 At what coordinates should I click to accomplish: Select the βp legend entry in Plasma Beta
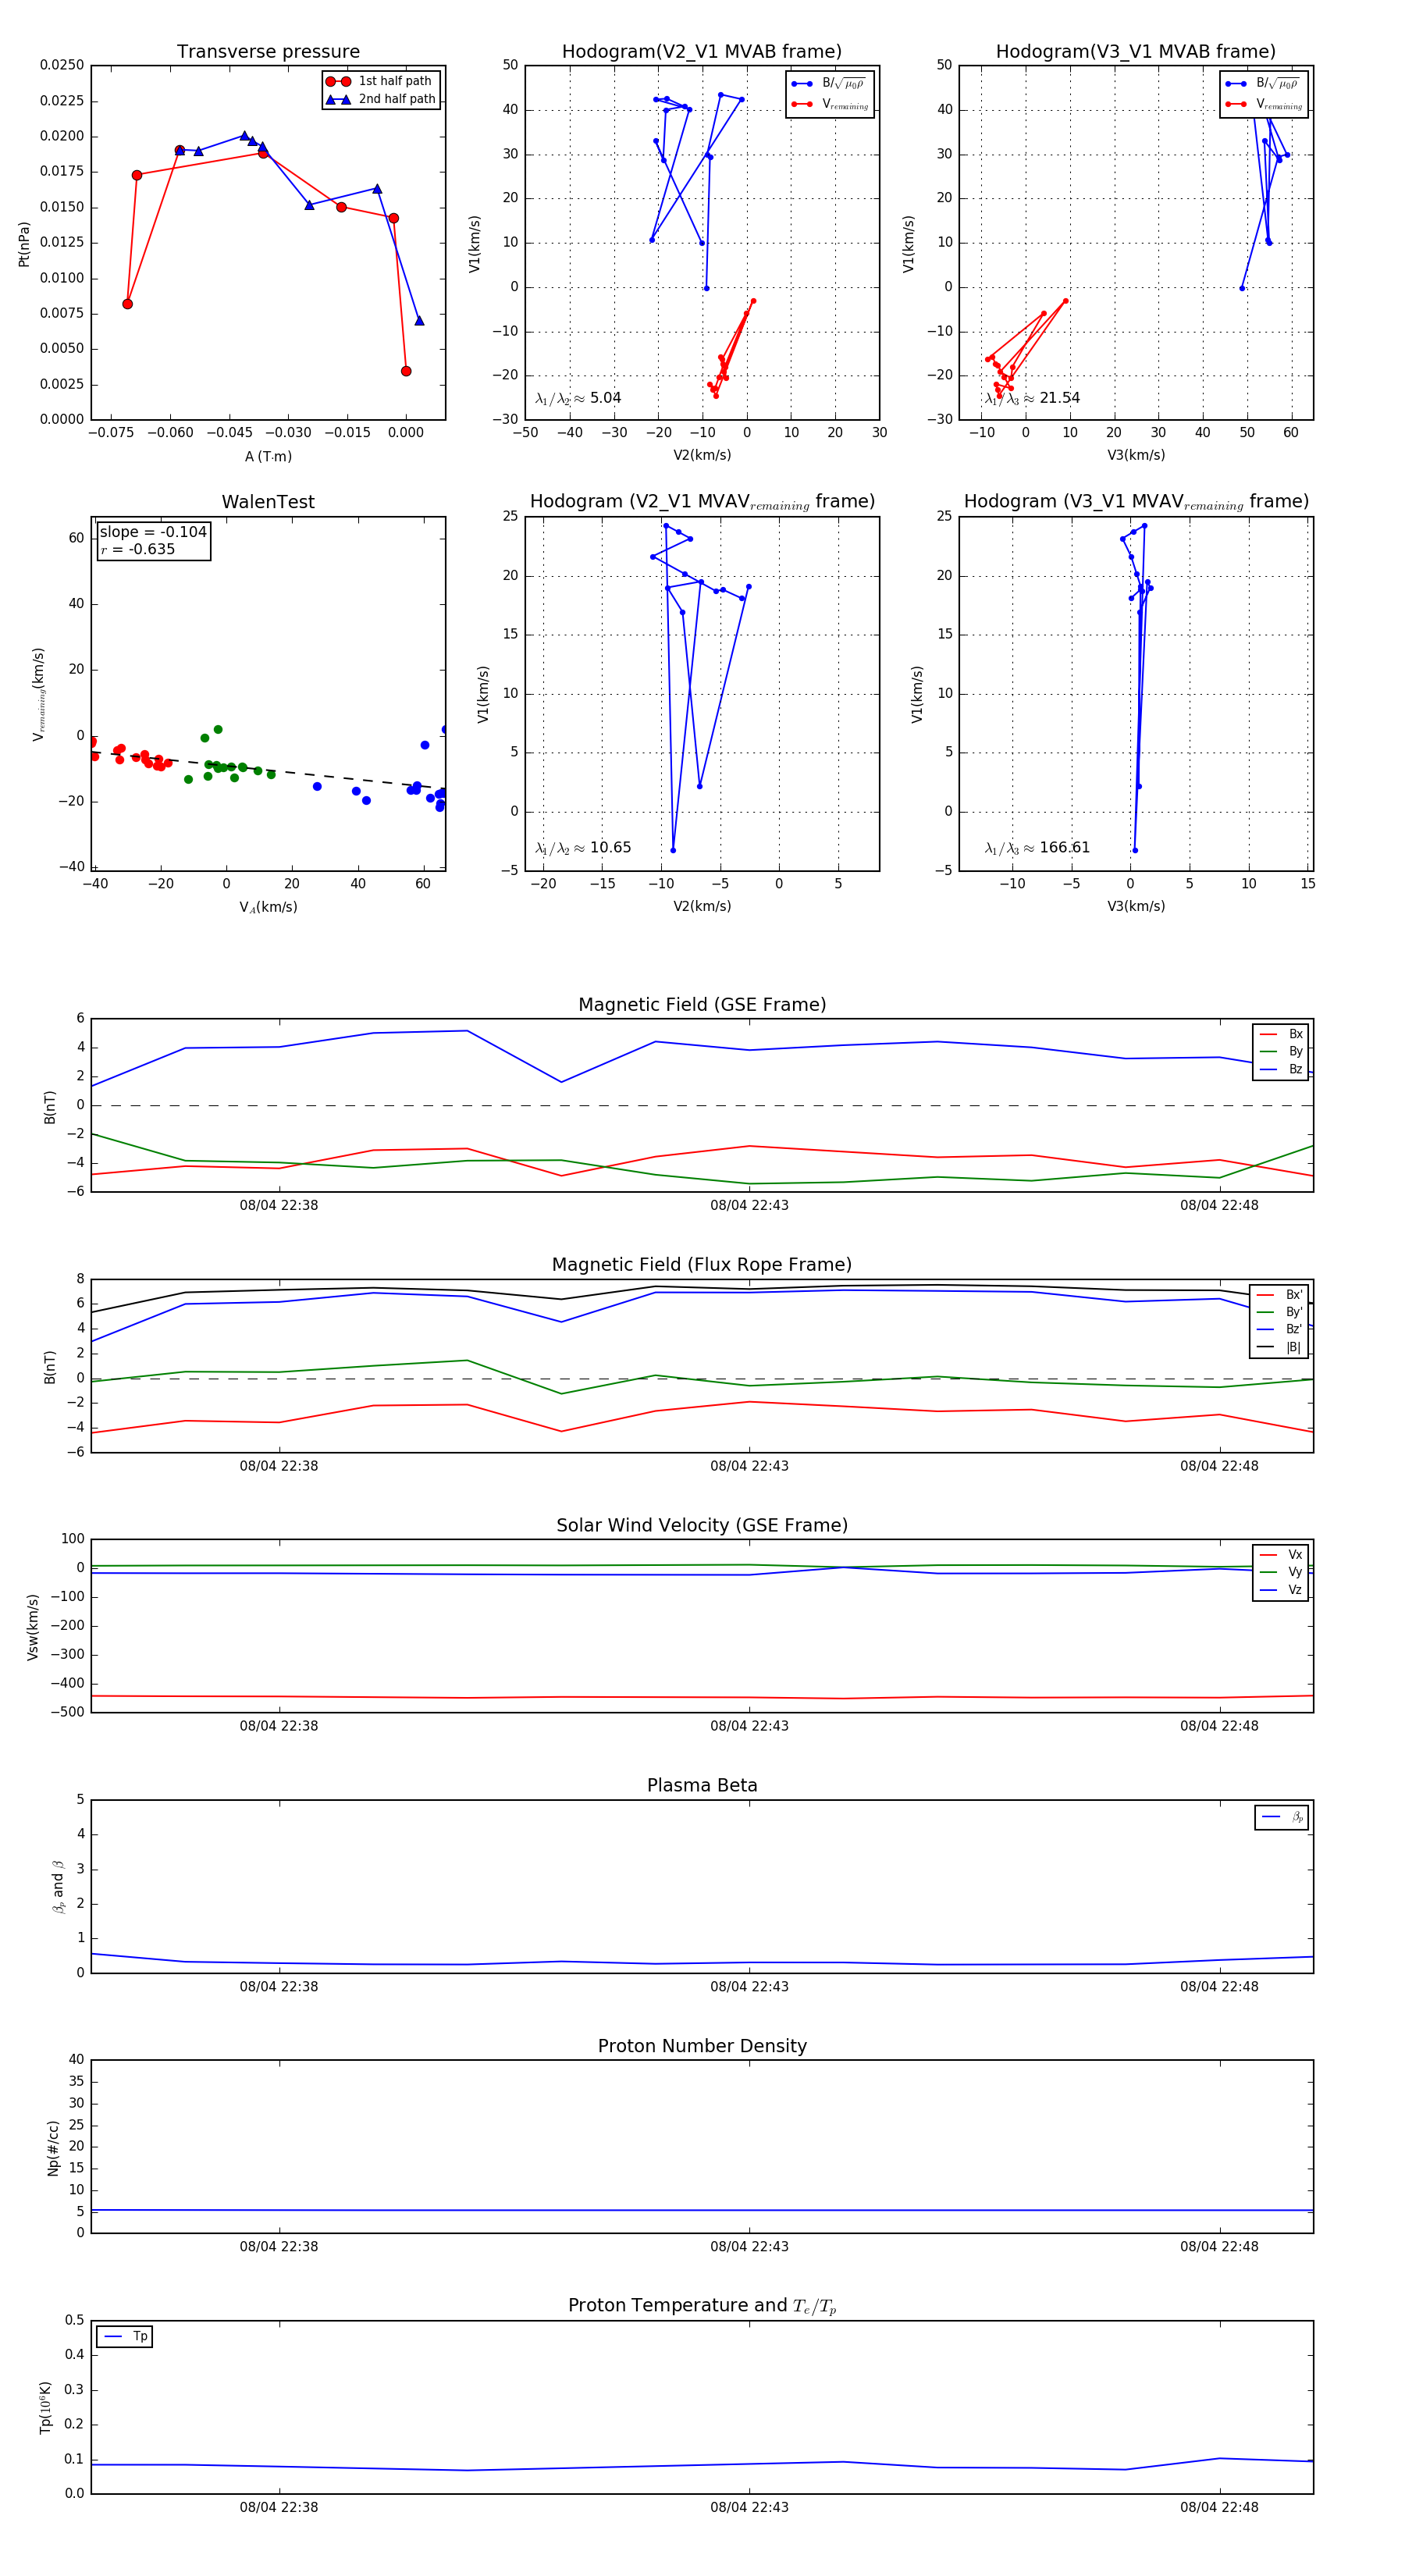click(x=1282, y=1816)
